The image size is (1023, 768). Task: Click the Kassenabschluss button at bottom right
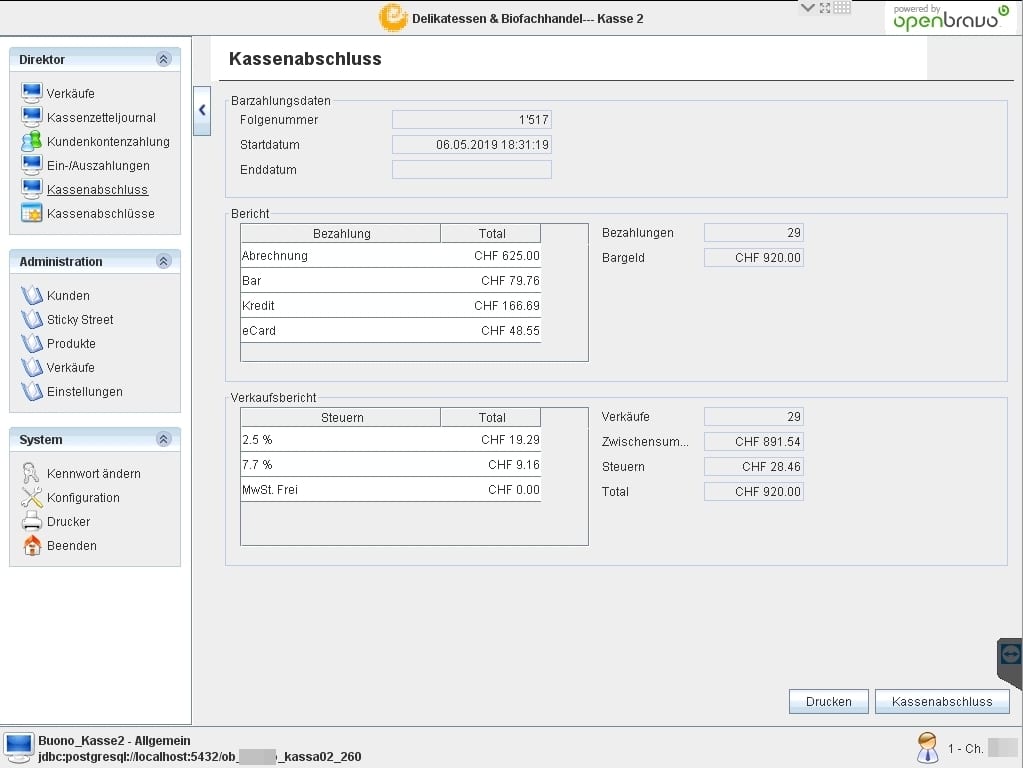(x=942, y=701)
